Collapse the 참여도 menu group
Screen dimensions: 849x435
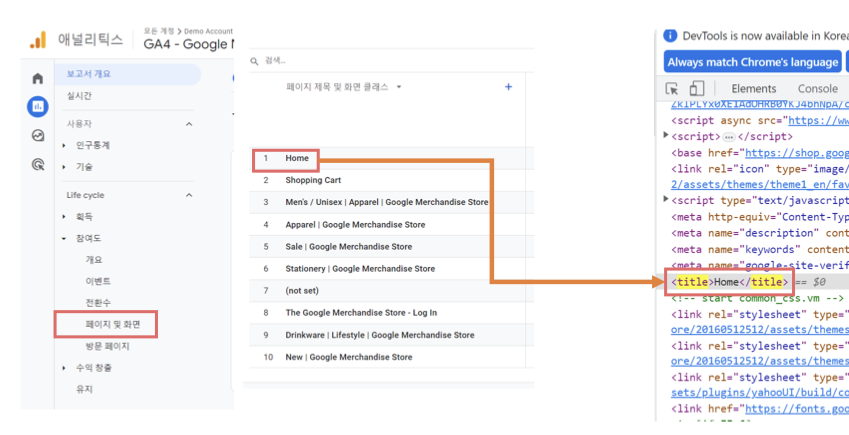tap(64, 238)
